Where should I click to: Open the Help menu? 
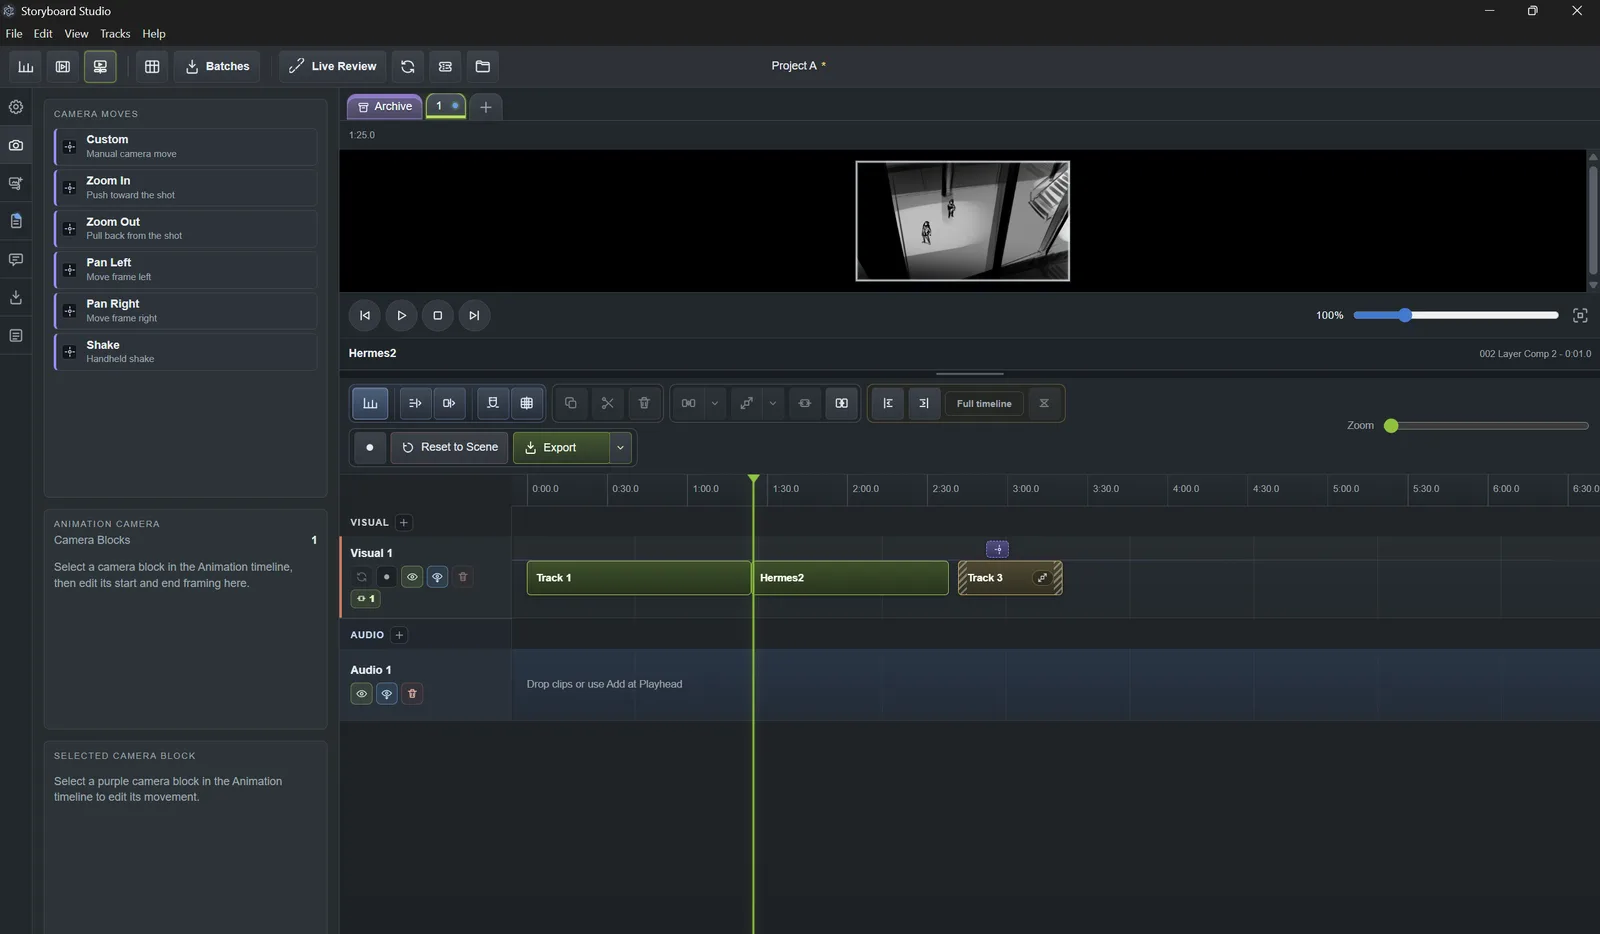click(154, 34)
